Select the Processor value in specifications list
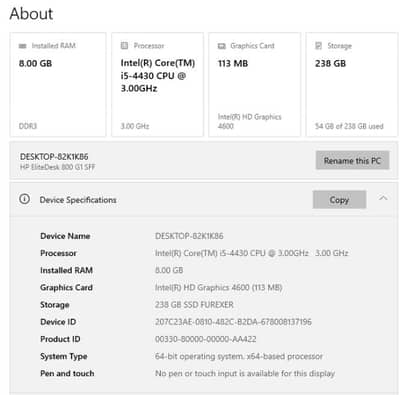The image size is (400, 395). coord(252,253)
